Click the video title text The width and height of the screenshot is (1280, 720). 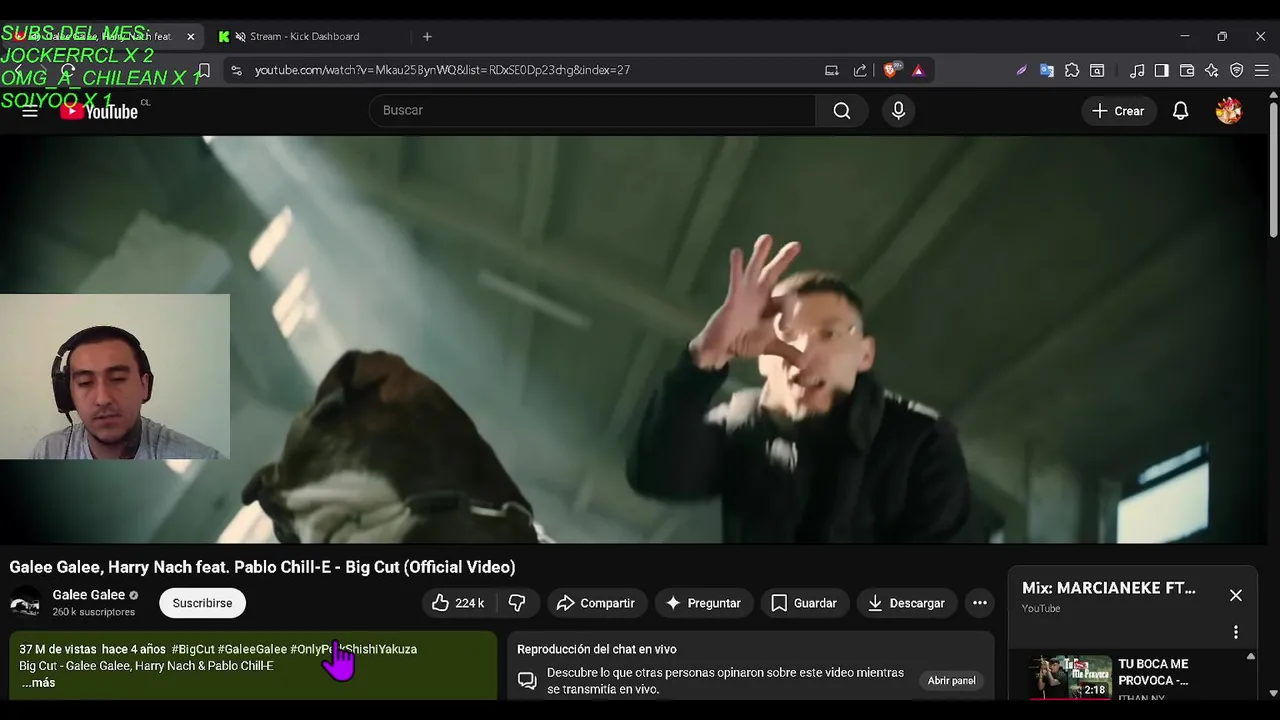[262, 567]
